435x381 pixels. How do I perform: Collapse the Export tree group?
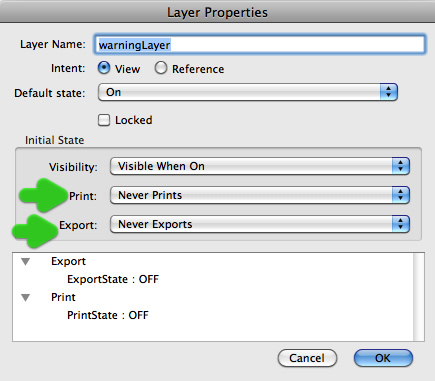point(26,262)
